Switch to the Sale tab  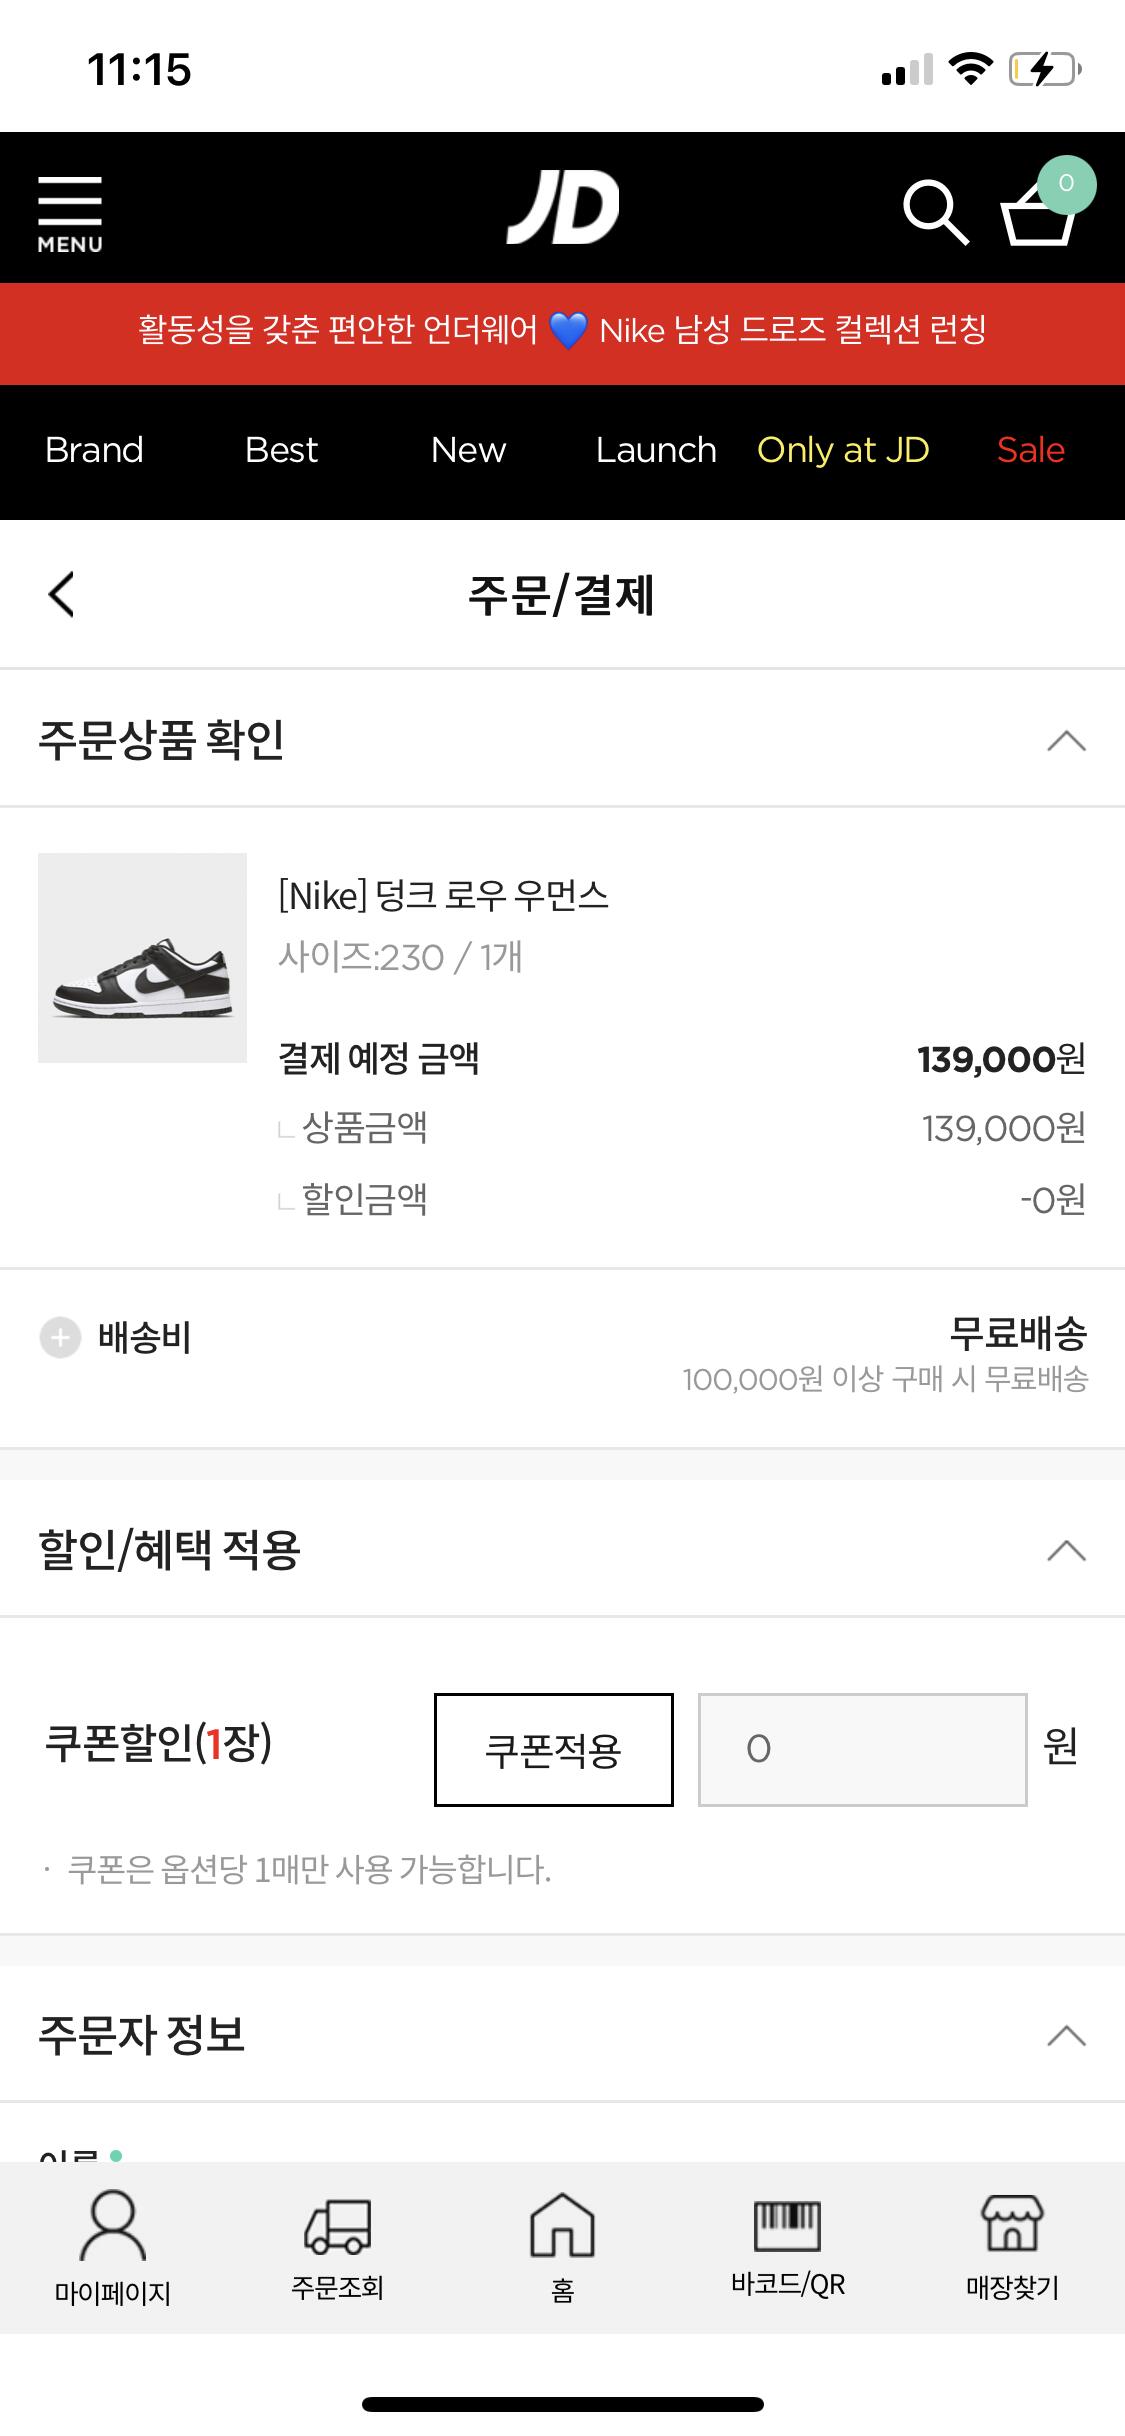(x=1030, y=451)
